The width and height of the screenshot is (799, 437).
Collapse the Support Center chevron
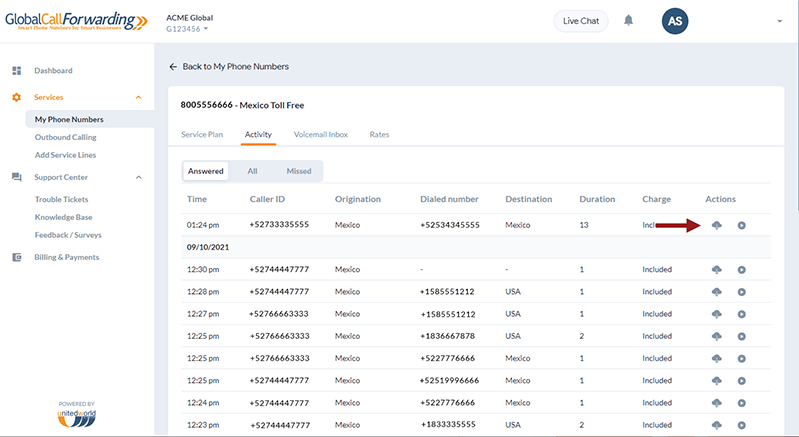(x=139, y=177)
